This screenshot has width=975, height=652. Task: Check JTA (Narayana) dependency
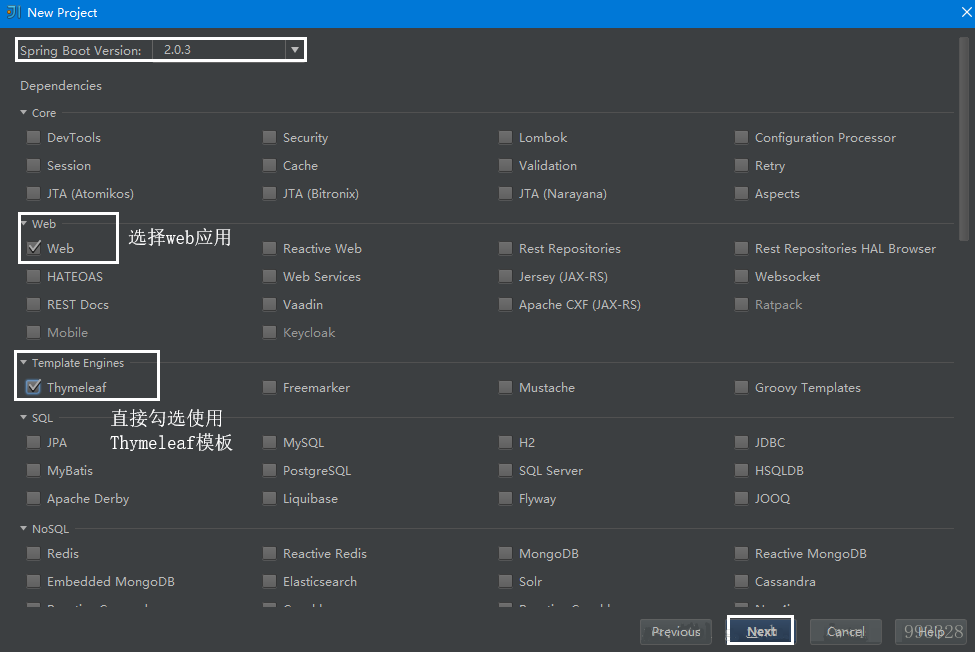point(506,193)
